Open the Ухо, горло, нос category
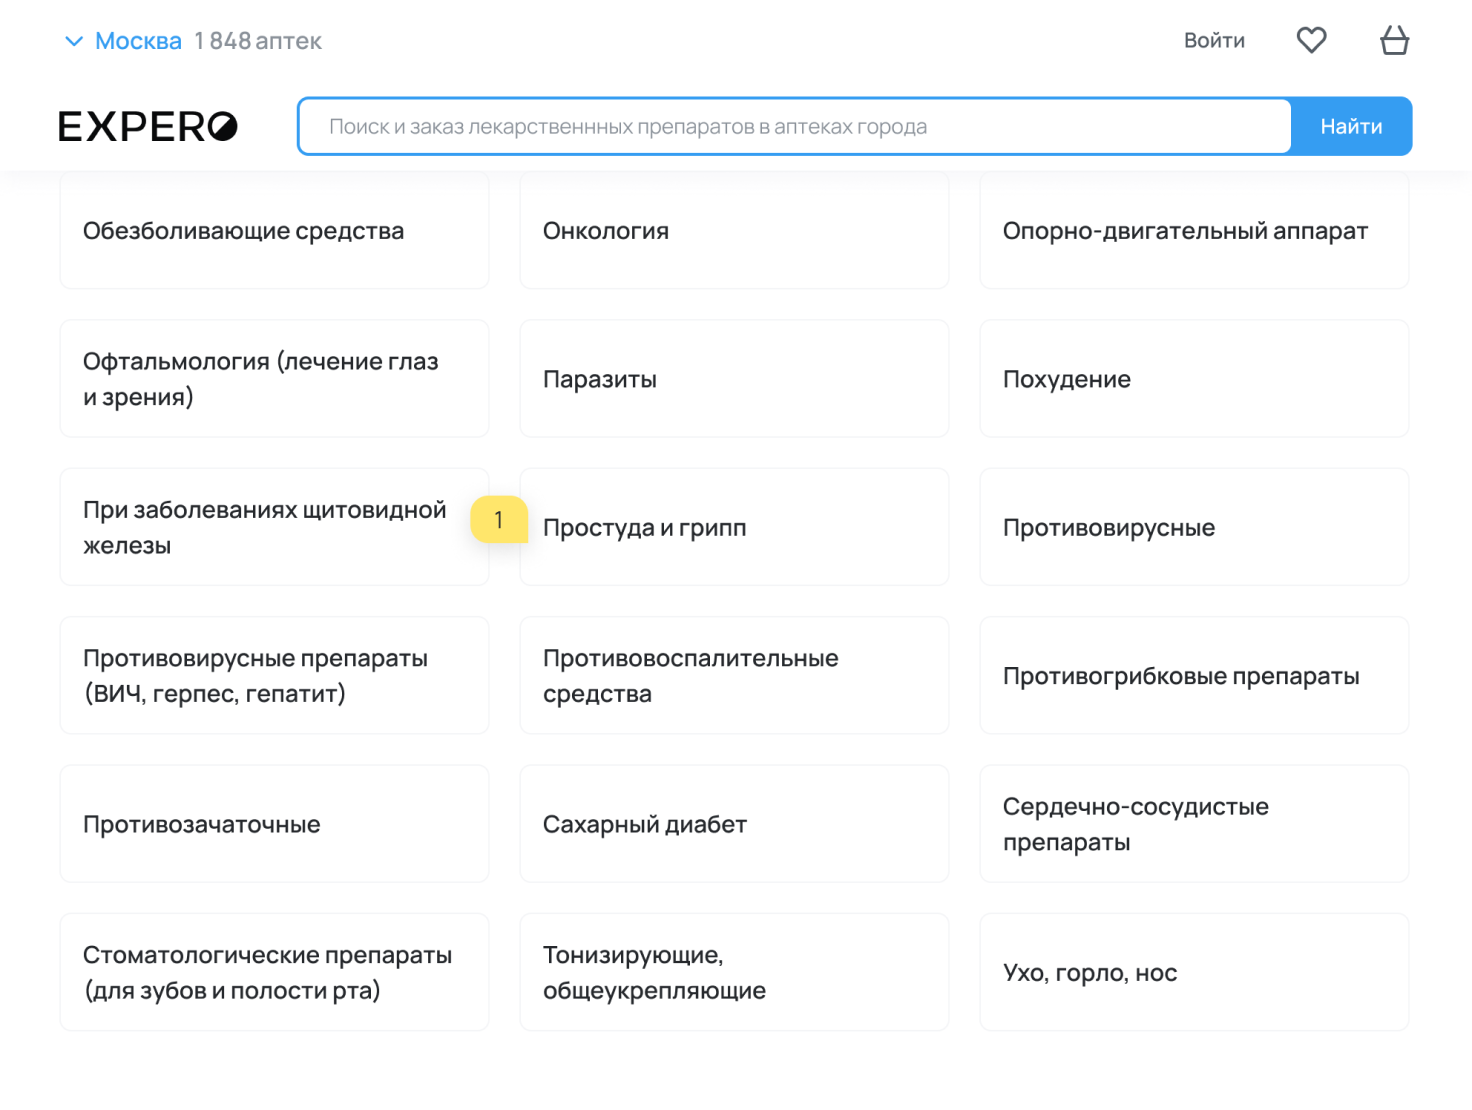 pyautogui.click(x=1194, y=972)
